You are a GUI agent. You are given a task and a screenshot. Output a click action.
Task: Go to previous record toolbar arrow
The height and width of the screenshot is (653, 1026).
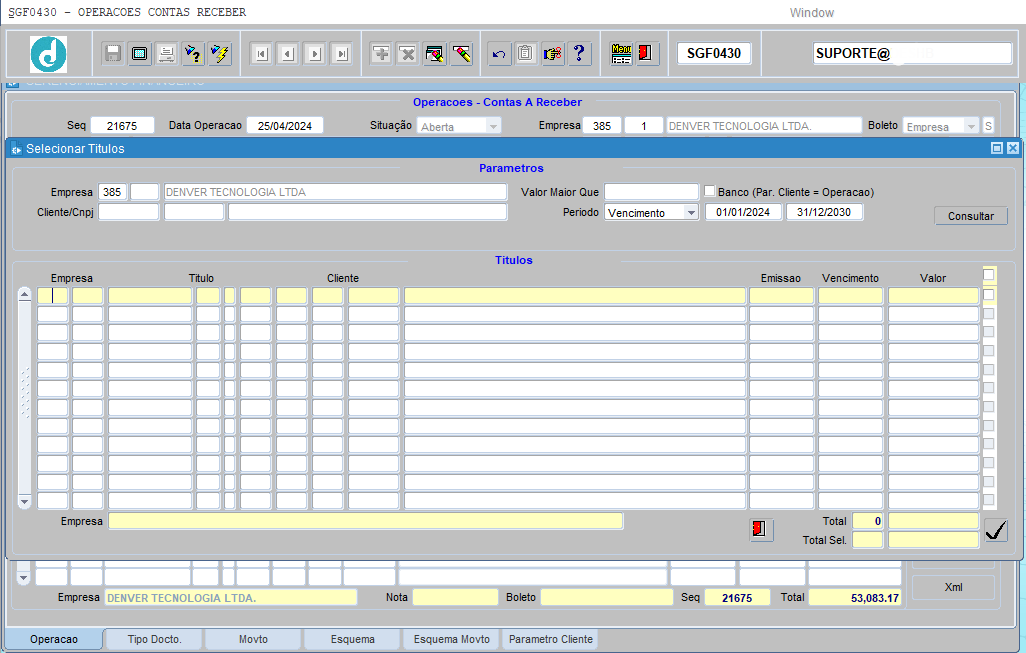pos(289,54)
